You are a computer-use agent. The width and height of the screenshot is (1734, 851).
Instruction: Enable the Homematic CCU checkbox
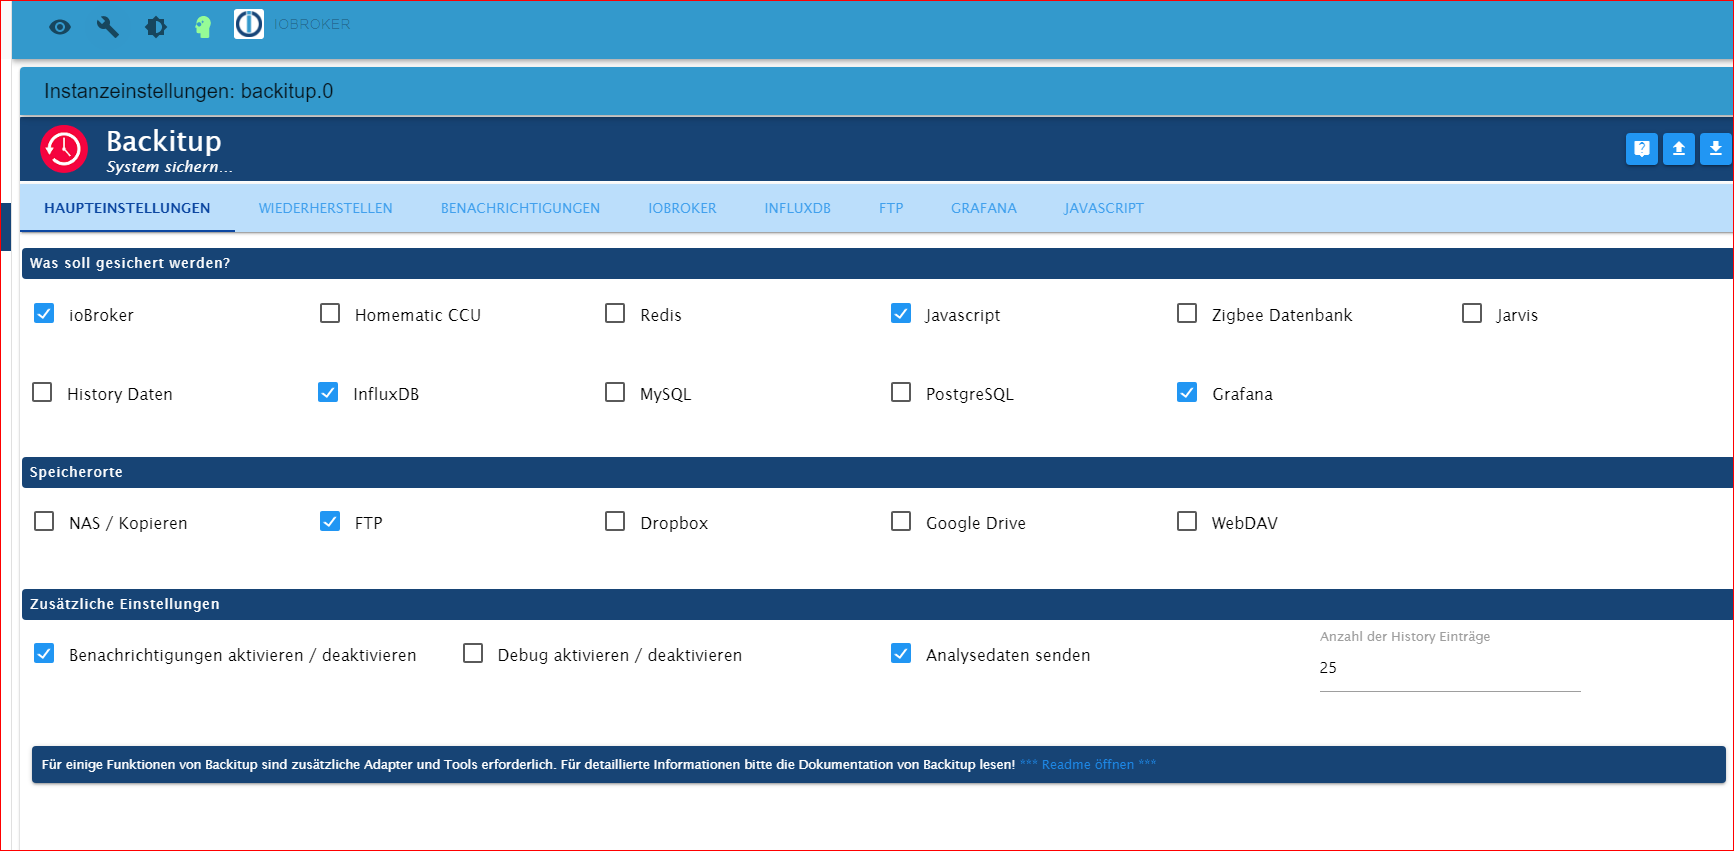330,314
